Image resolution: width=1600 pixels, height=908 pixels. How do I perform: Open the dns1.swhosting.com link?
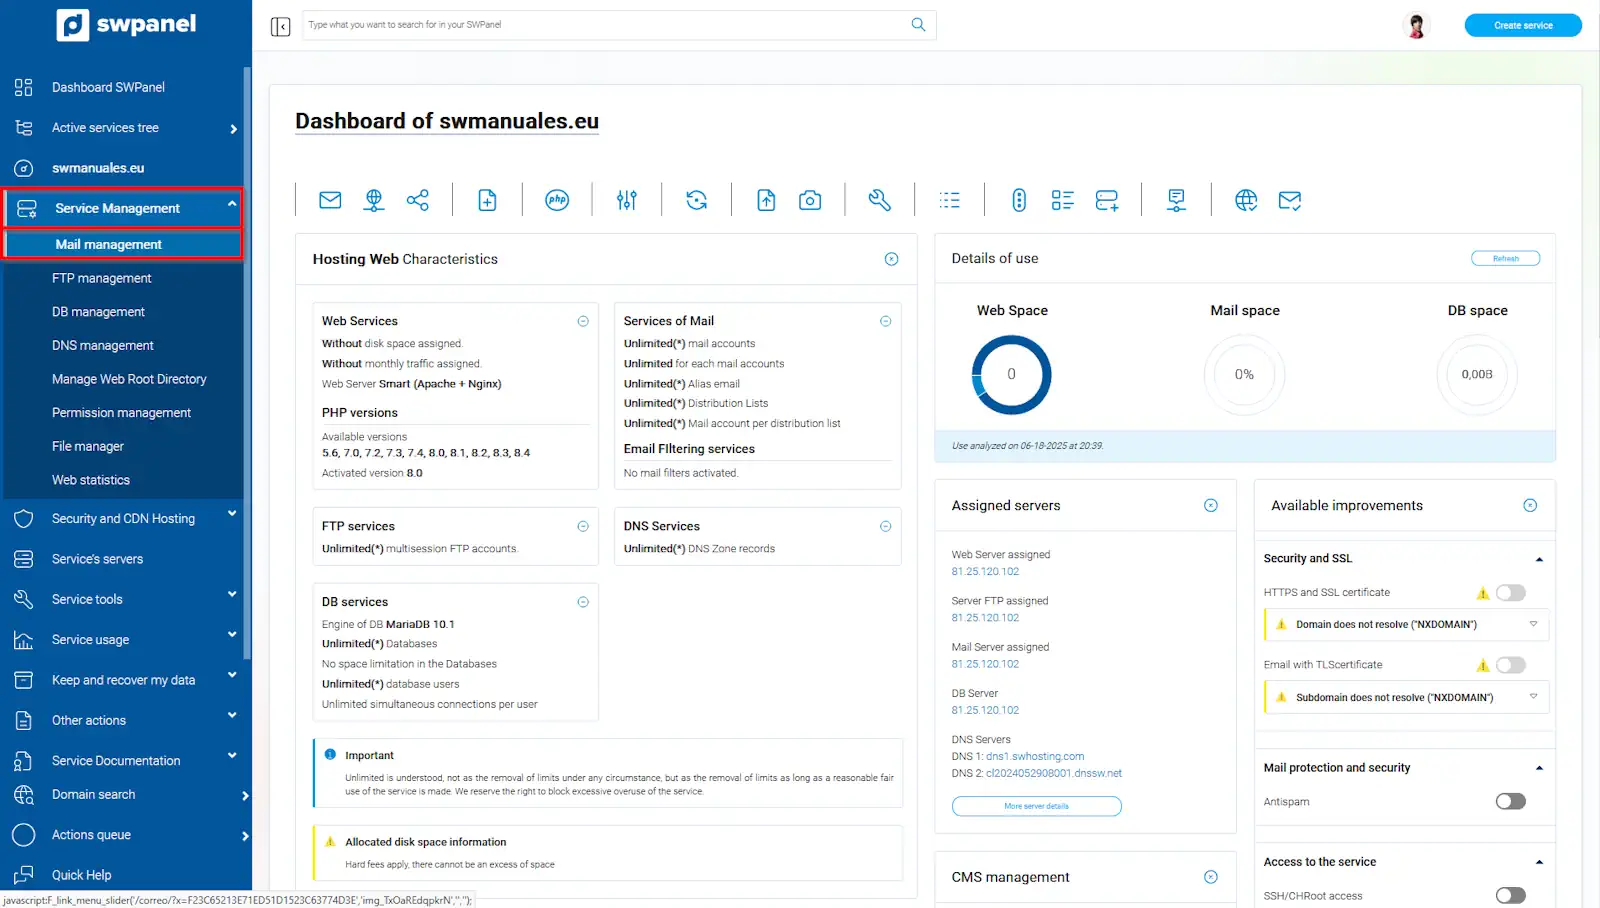point(1035,757)
